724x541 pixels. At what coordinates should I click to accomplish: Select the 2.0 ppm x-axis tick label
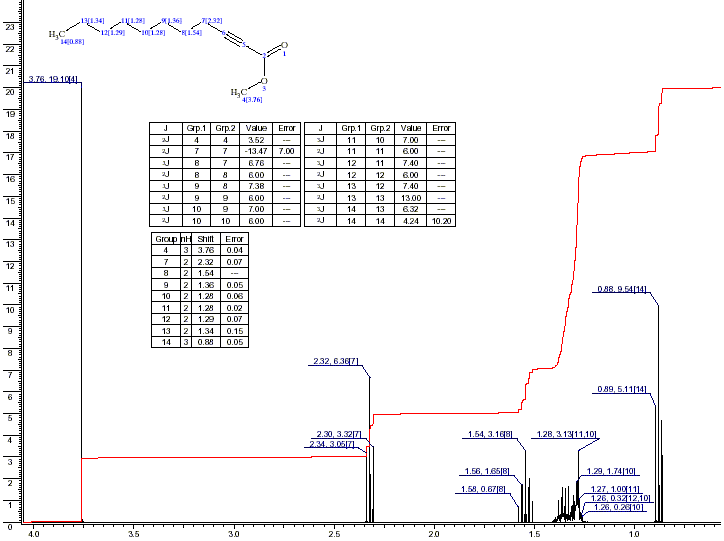point(434,534)
